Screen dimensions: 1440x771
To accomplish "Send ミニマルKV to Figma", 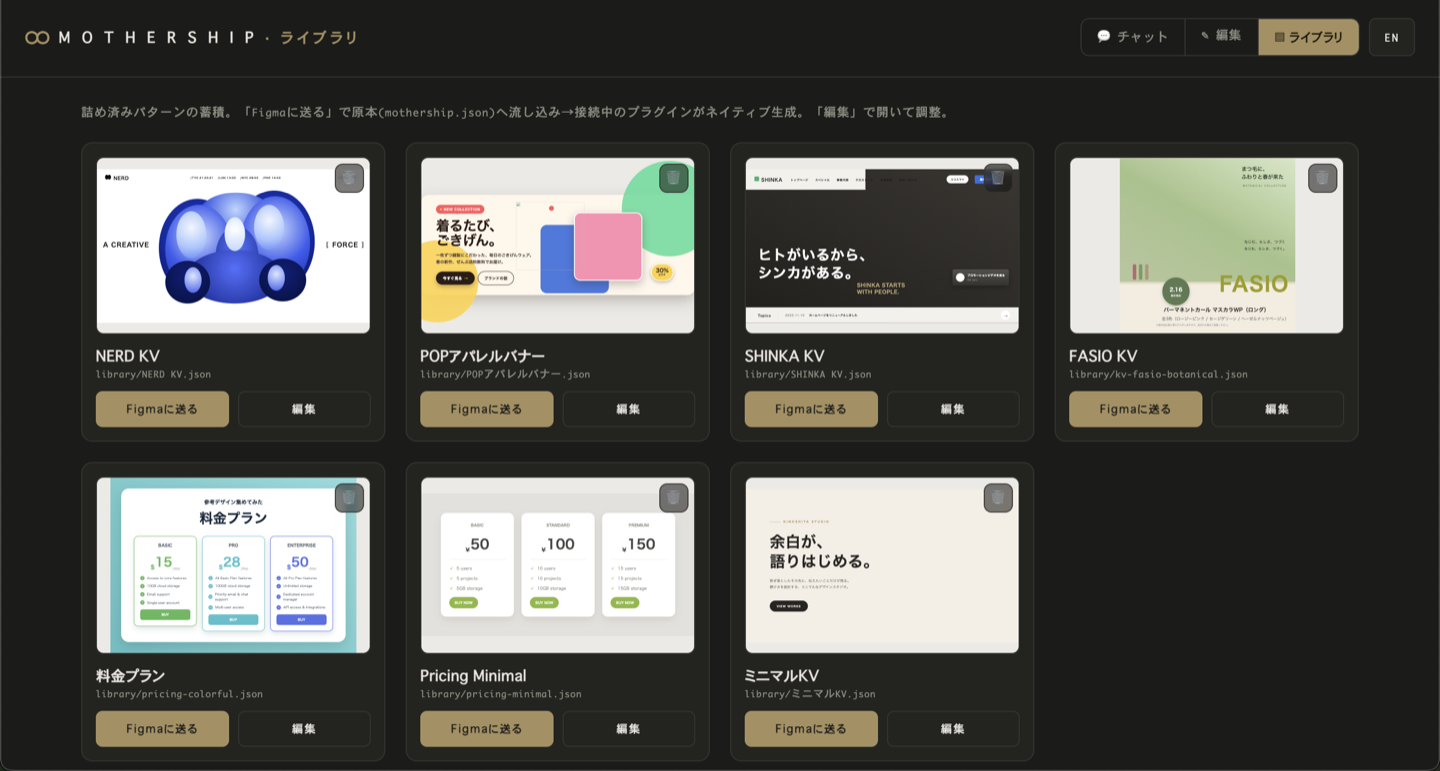I will point(811,729).
